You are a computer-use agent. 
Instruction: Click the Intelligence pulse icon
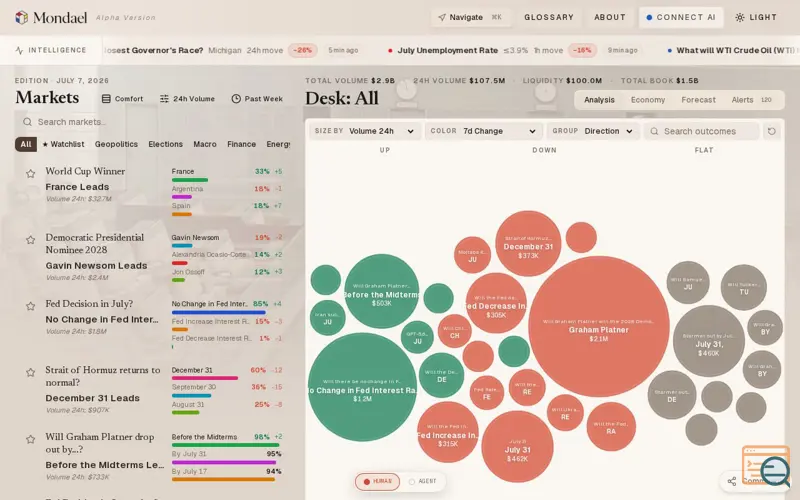click(x=19, y=51)
